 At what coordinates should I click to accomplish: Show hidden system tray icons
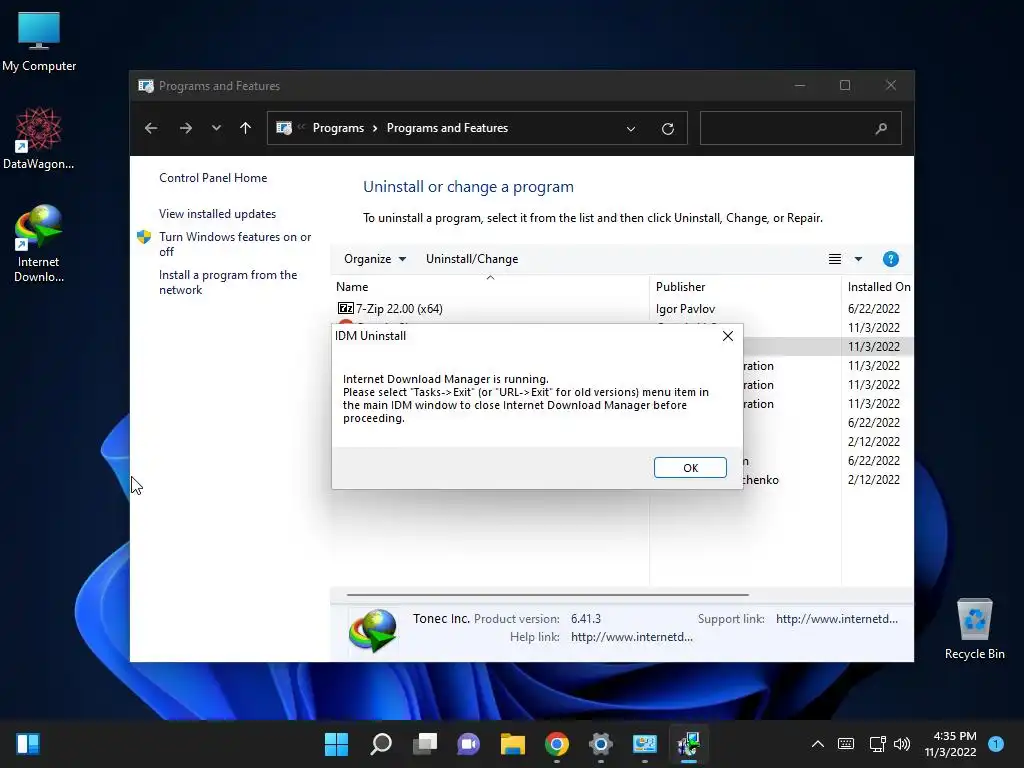point(817,744)
